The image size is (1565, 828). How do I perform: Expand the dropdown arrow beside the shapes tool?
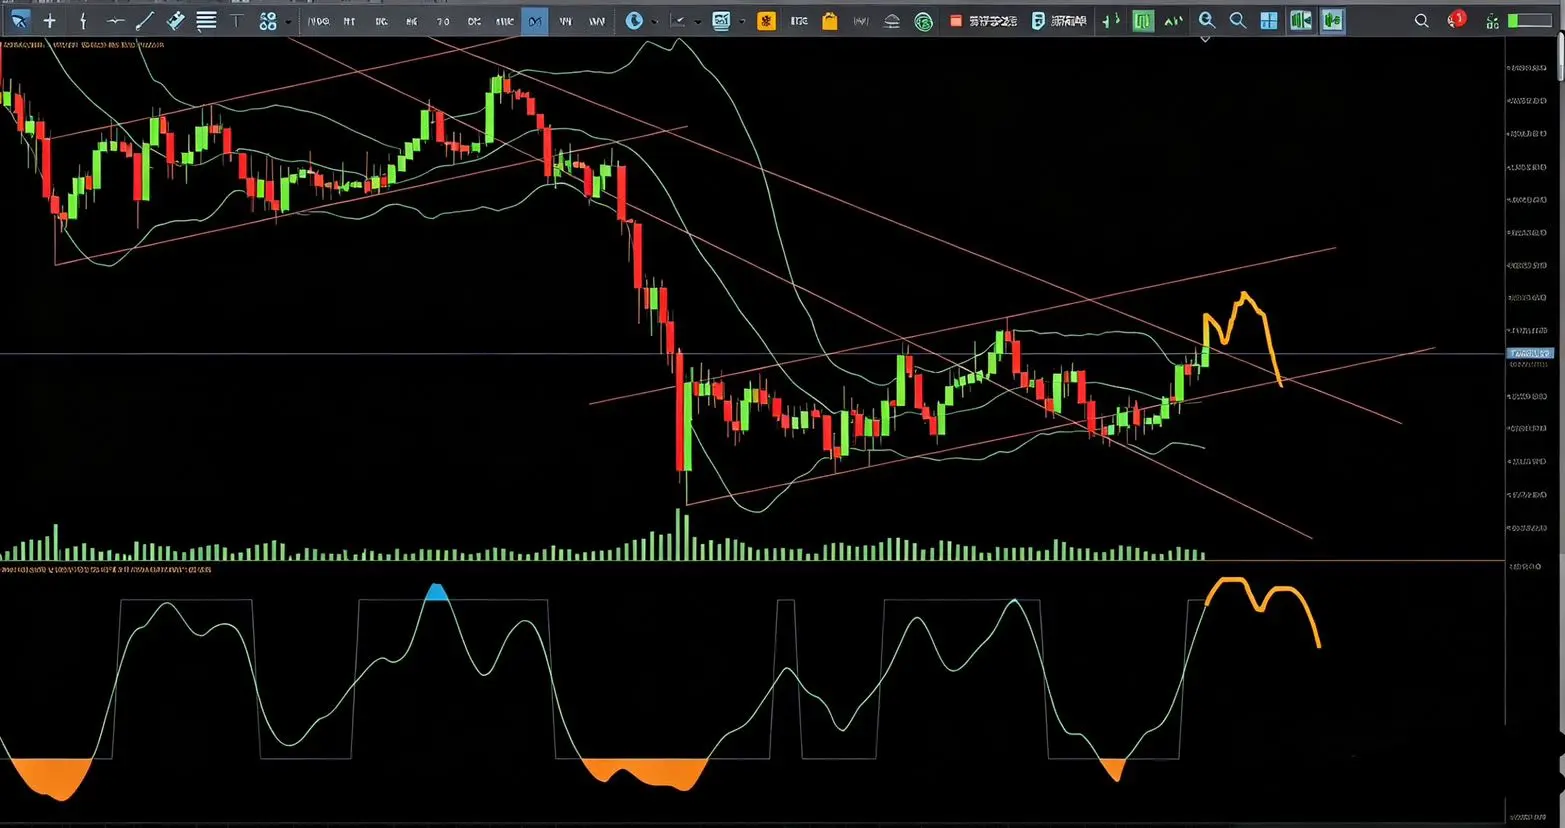[288, 21]
